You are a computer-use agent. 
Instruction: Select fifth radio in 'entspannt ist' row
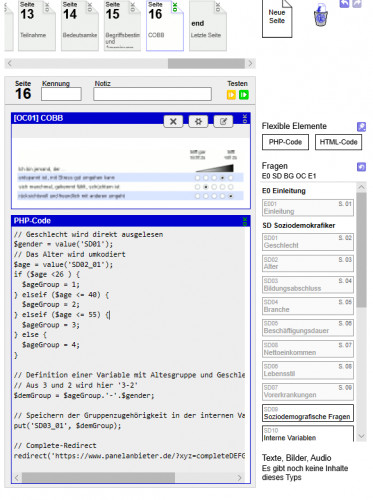[231, 178]
